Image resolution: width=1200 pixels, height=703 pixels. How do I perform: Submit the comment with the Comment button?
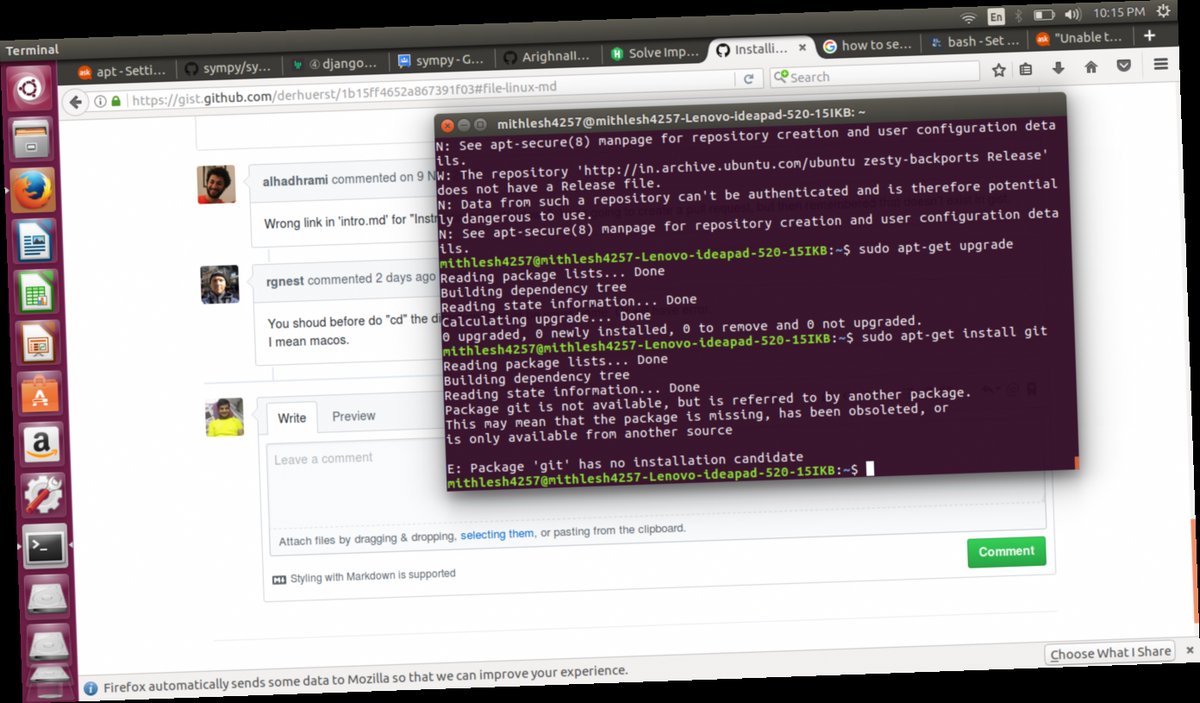[1006, 551]
